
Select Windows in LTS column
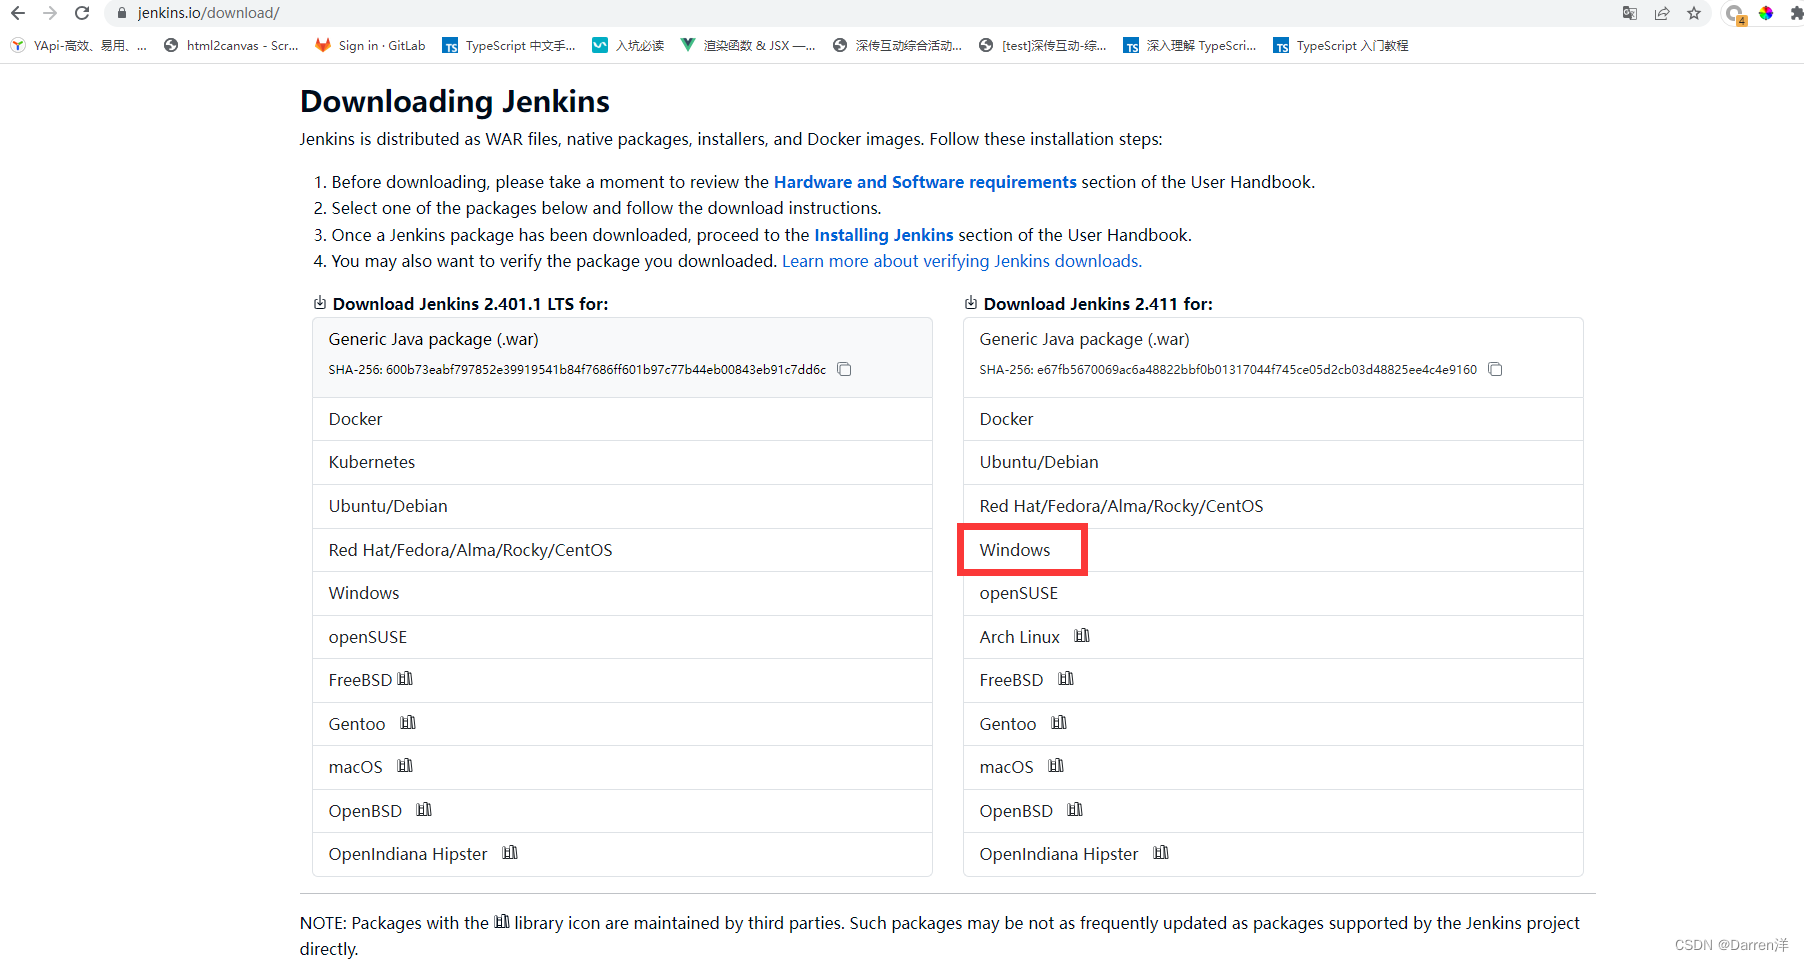(622, 593)
